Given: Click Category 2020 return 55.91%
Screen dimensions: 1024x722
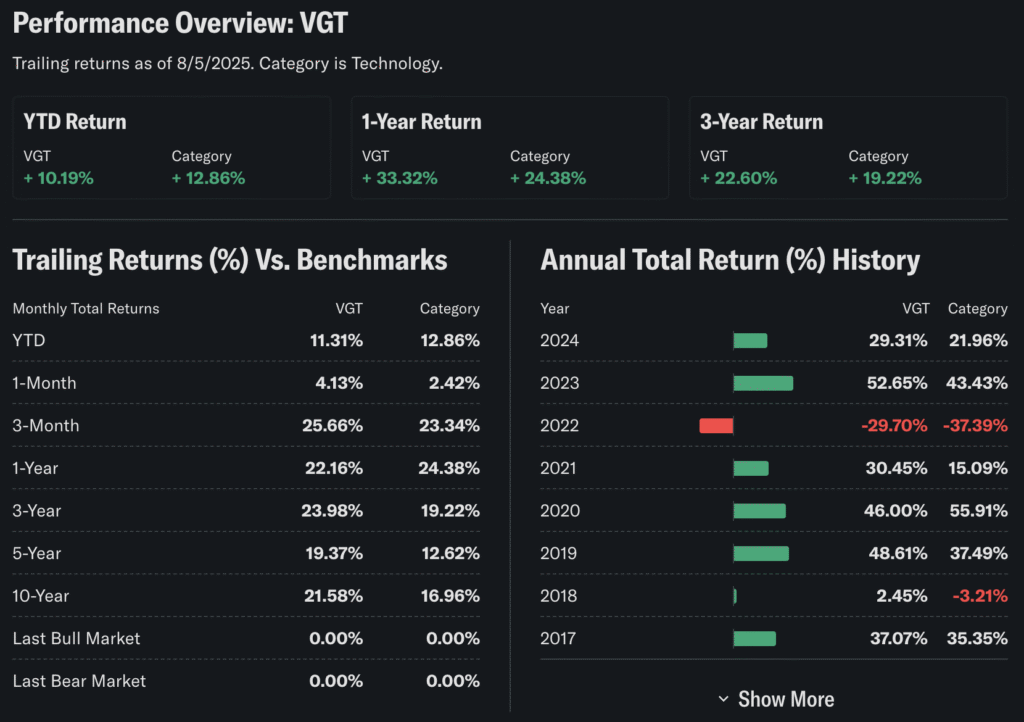Looking at the screenshot, I should (x=978, y=510).
